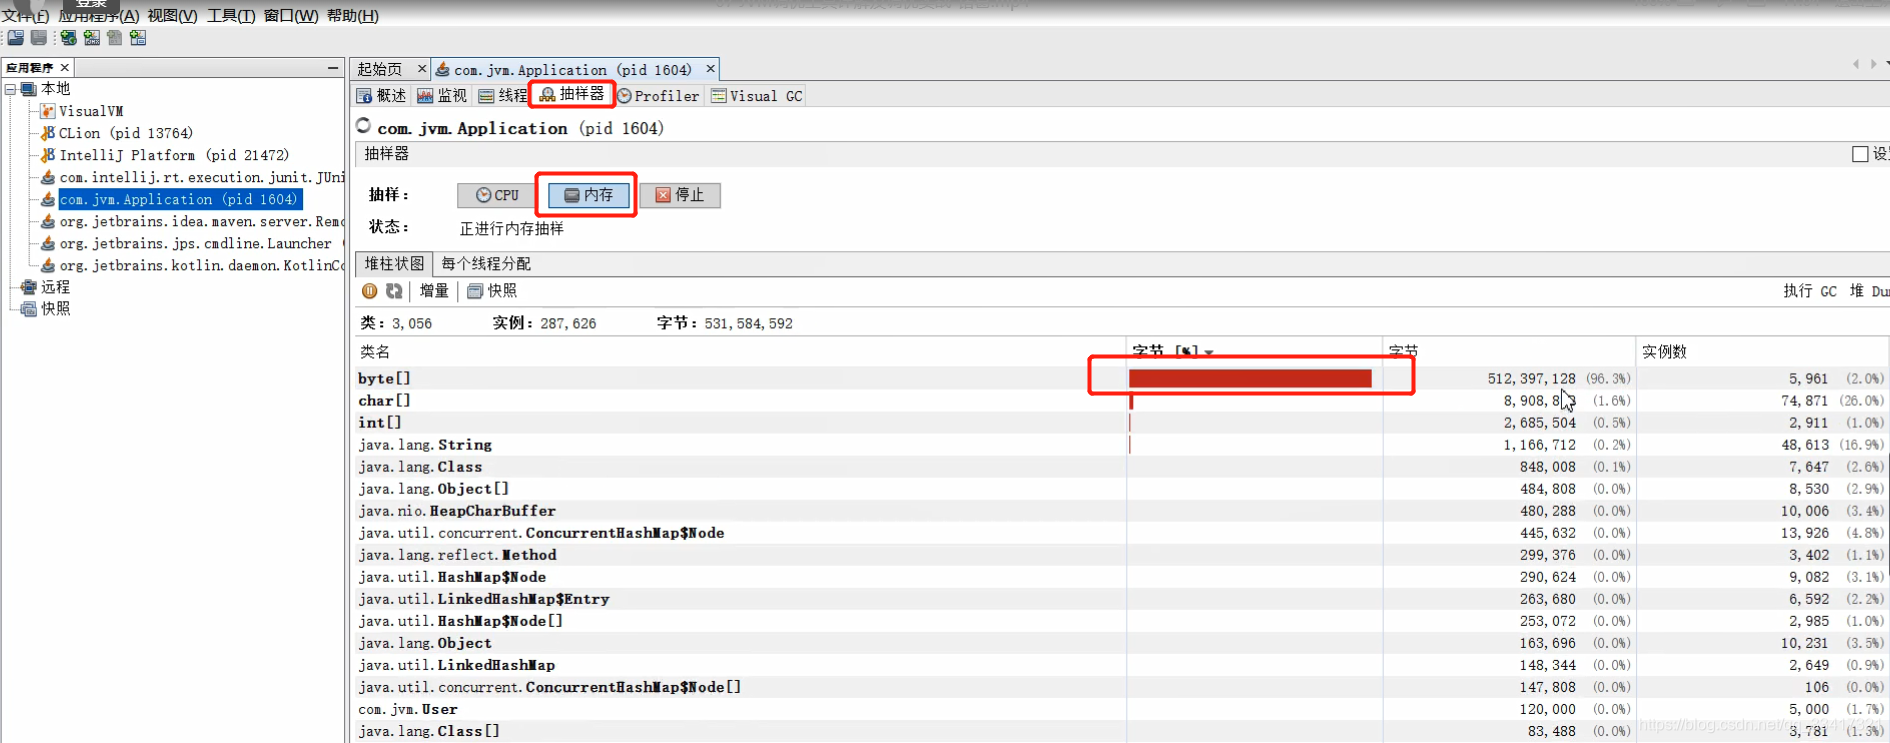
Task: Click the Add JMX connection toolbar icon
Action: [x=91, y=38]
